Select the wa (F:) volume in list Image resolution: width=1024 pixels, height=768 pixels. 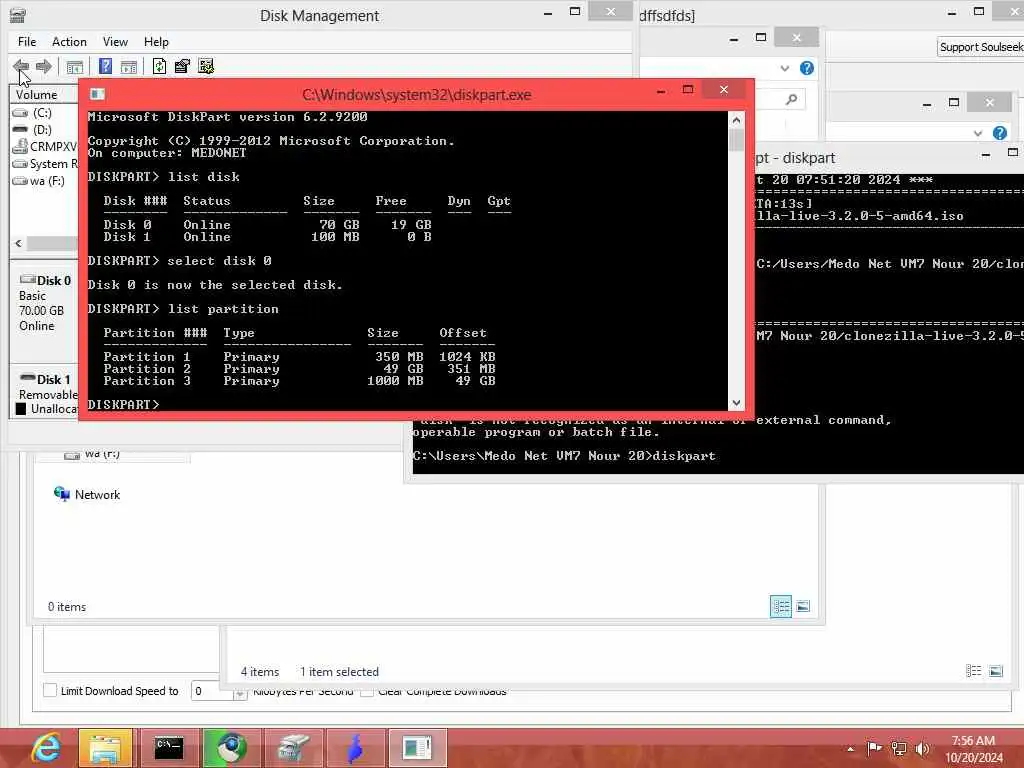(x=39, y=181)
